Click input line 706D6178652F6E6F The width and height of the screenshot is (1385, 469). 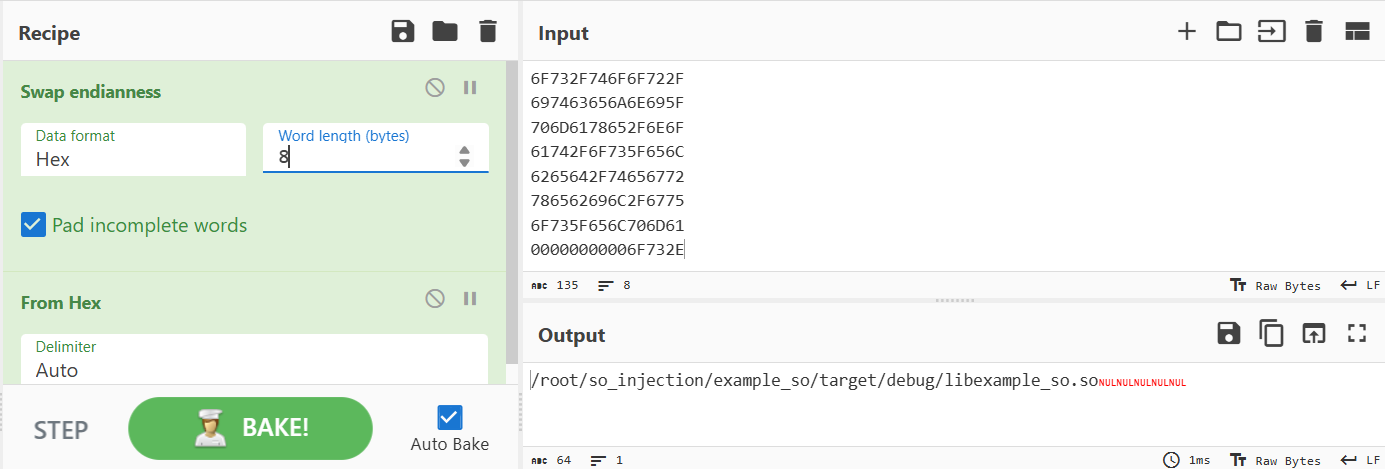[x=607, y=127]
